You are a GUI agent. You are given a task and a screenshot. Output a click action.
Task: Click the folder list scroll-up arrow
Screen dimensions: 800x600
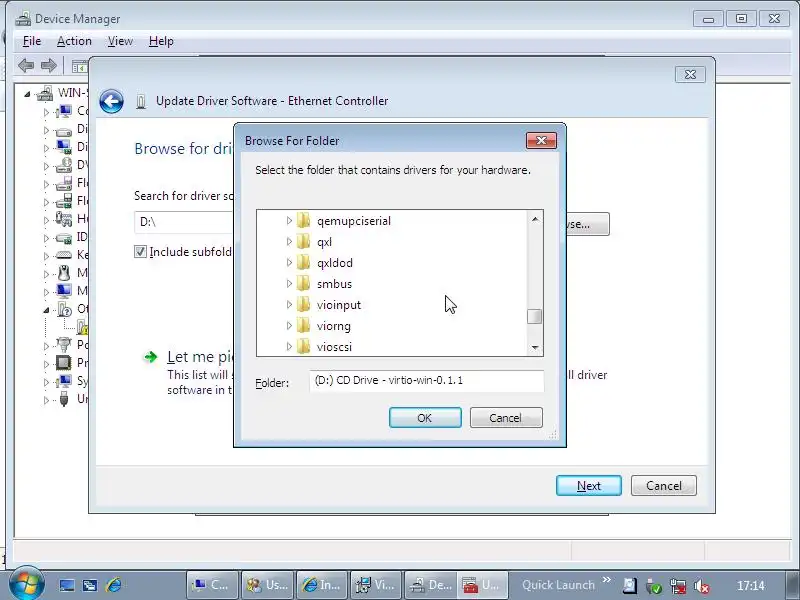click(535, 219)
